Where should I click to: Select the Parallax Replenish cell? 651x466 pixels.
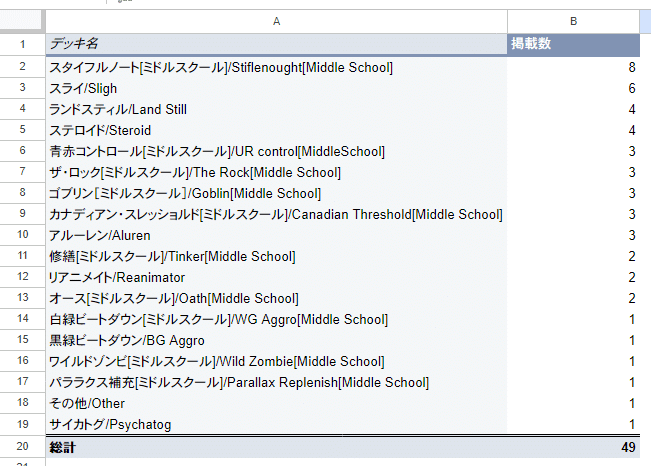click(x=277, y=382)
